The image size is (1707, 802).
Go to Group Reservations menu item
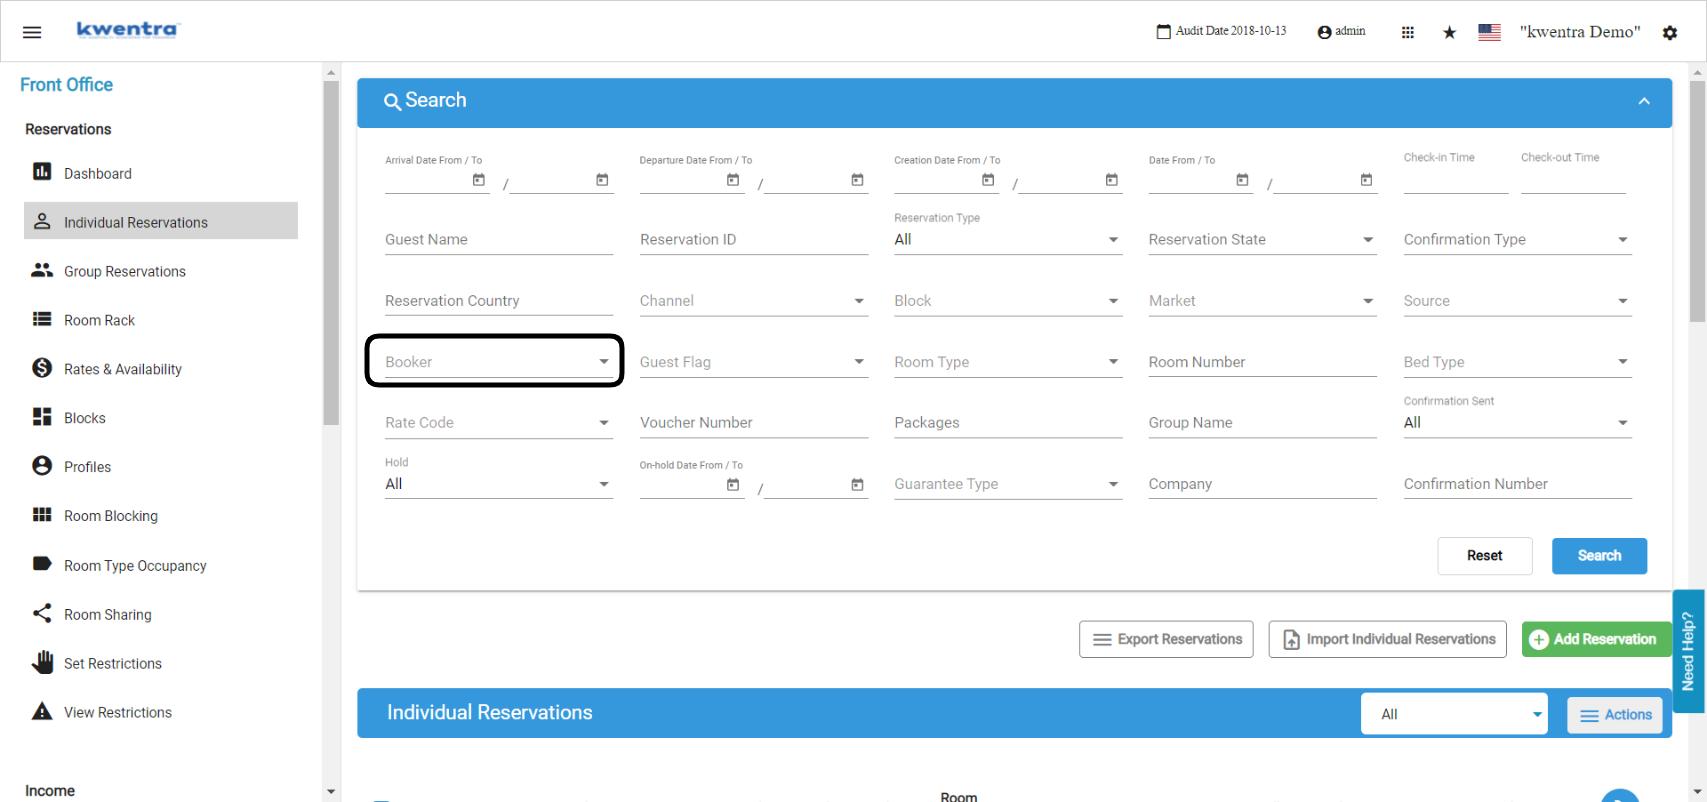click(125, 271)
